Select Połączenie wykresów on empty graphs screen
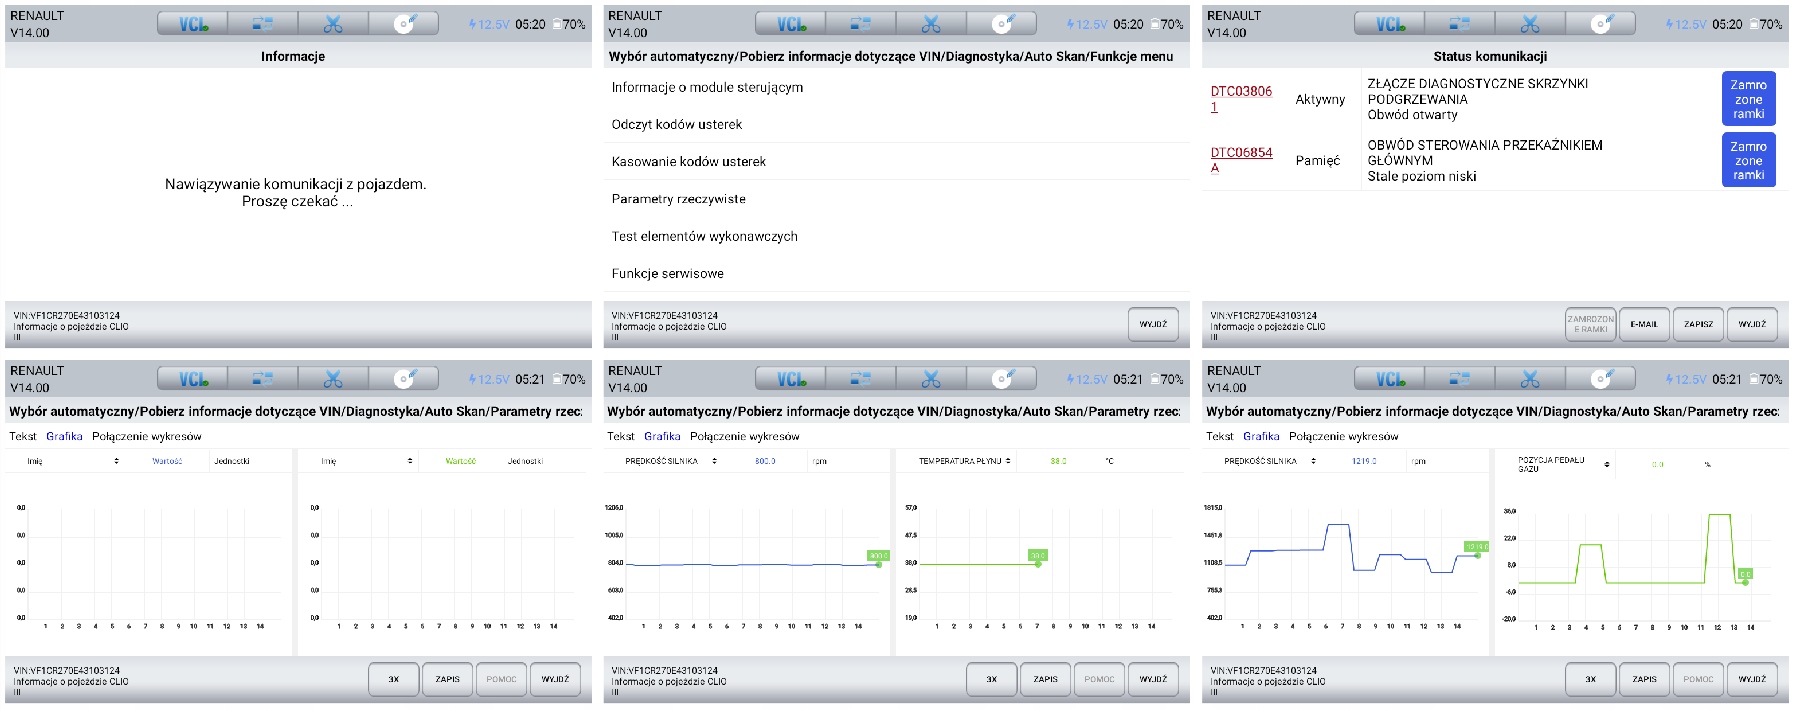 pos(147,436)
